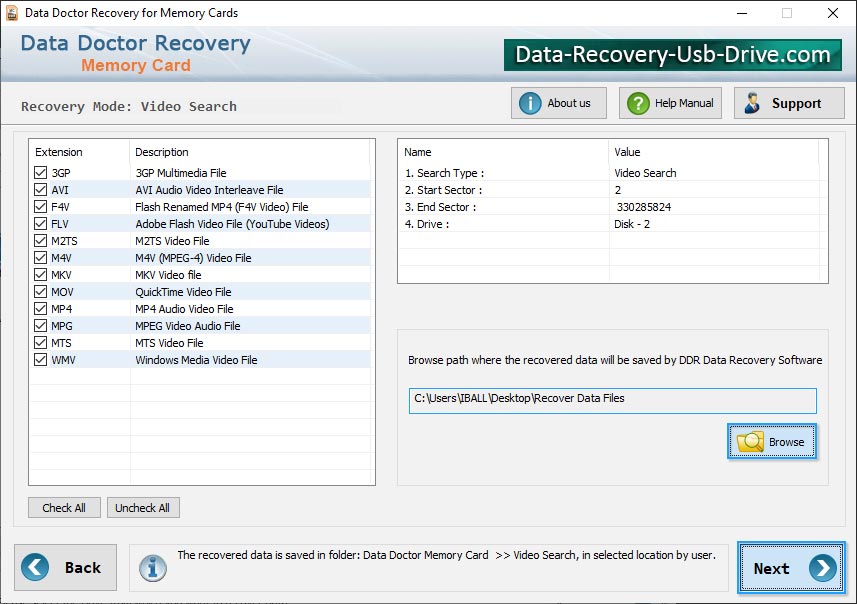Viewport: 857px width, 604px height.
Task: Disable the MTS extension checkbox
Action: [x=40, y=343]
